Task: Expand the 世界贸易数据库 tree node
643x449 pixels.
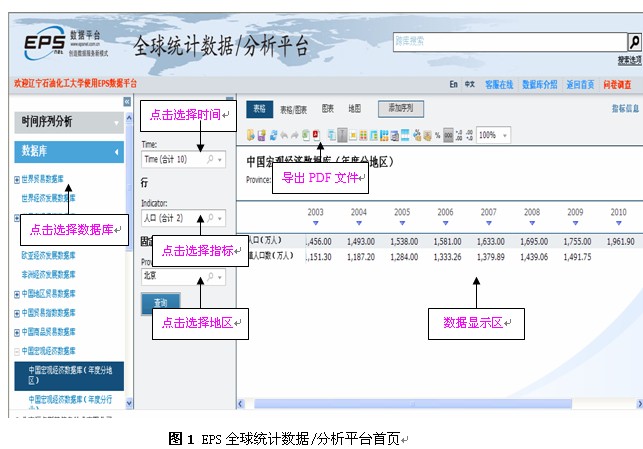Action: pyautogui.click(x=17, y=180)
